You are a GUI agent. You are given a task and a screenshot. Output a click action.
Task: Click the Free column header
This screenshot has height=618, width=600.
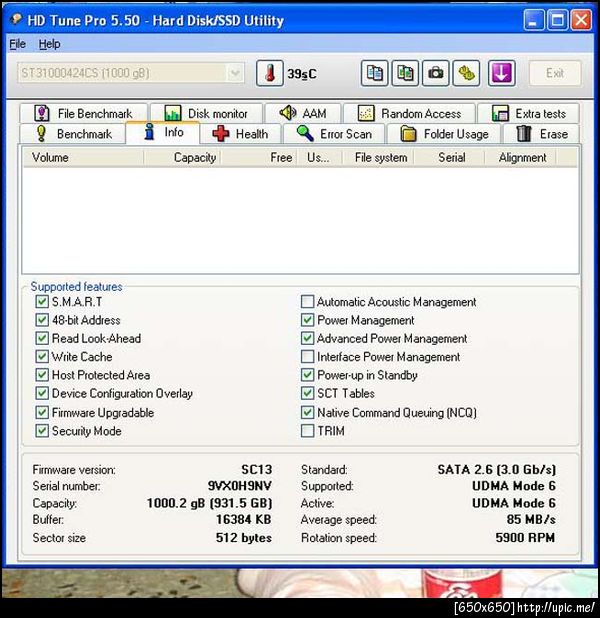259,158
